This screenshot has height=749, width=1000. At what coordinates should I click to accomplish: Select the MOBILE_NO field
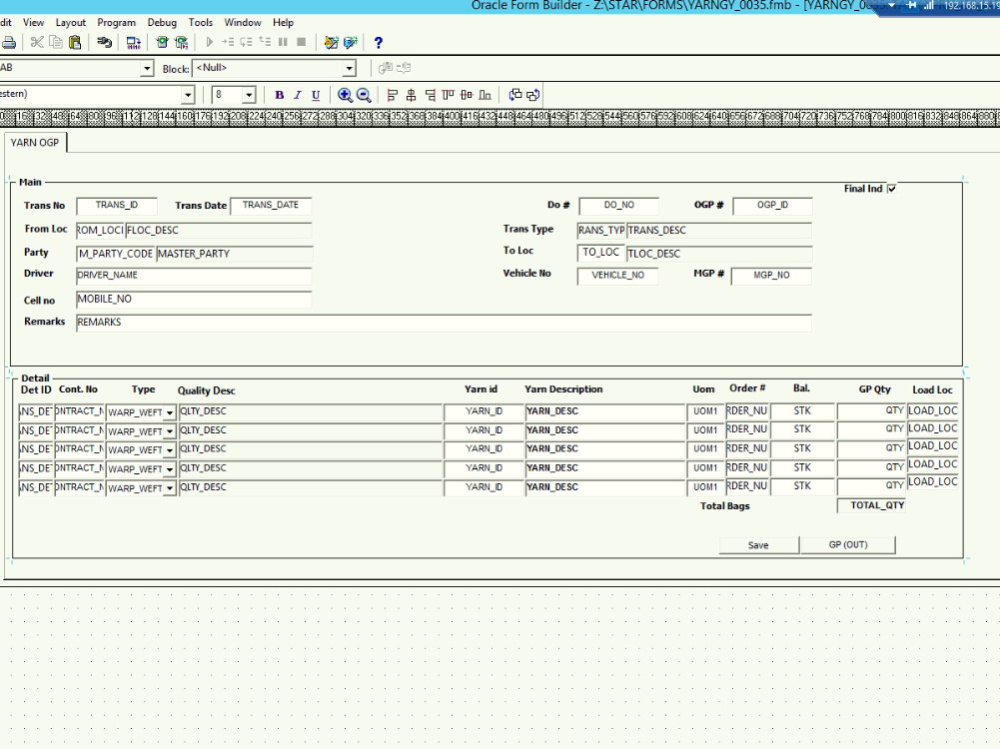194,299
